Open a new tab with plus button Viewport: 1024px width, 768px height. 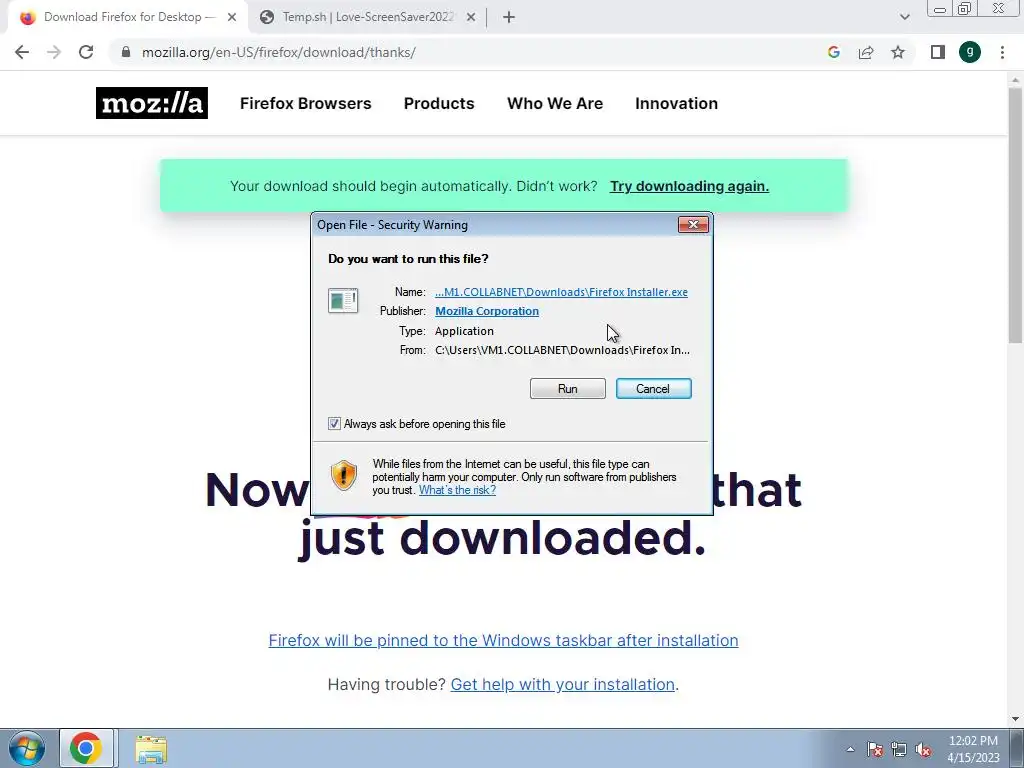click(x=509, y=18)
